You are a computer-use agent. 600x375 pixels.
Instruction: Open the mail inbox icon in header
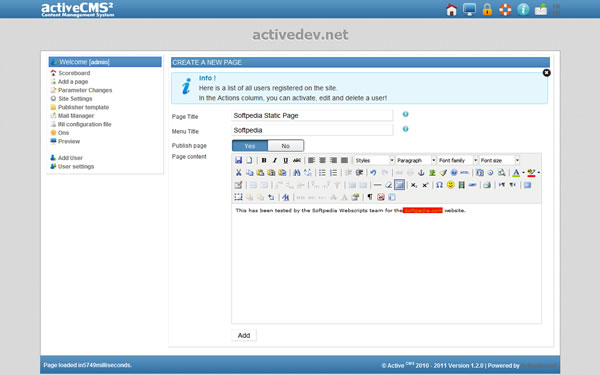pos(541,10)
